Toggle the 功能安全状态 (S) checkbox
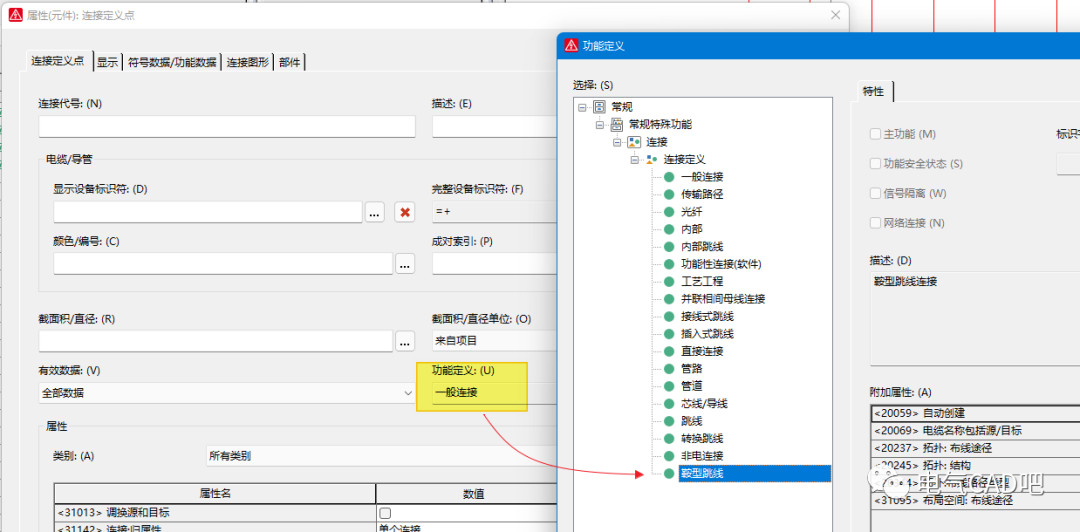1080x532 pixels. point(875,164)
